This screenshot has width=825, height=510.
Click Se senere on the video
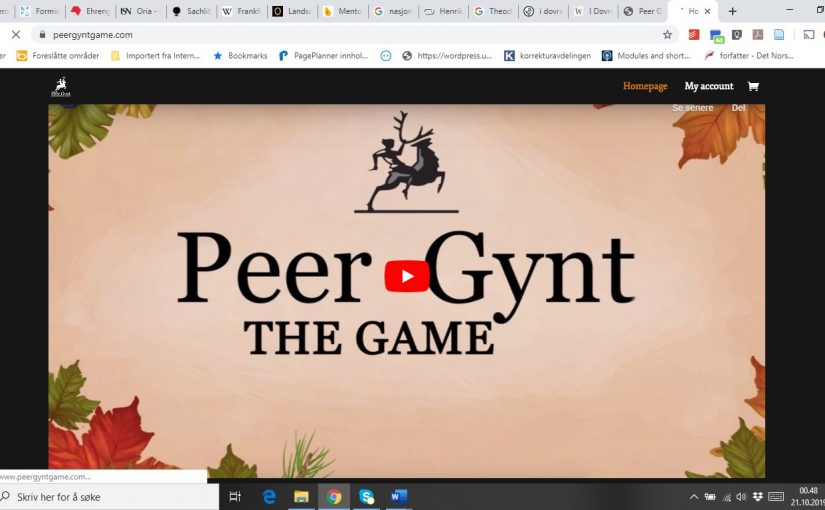click(692, 107)
